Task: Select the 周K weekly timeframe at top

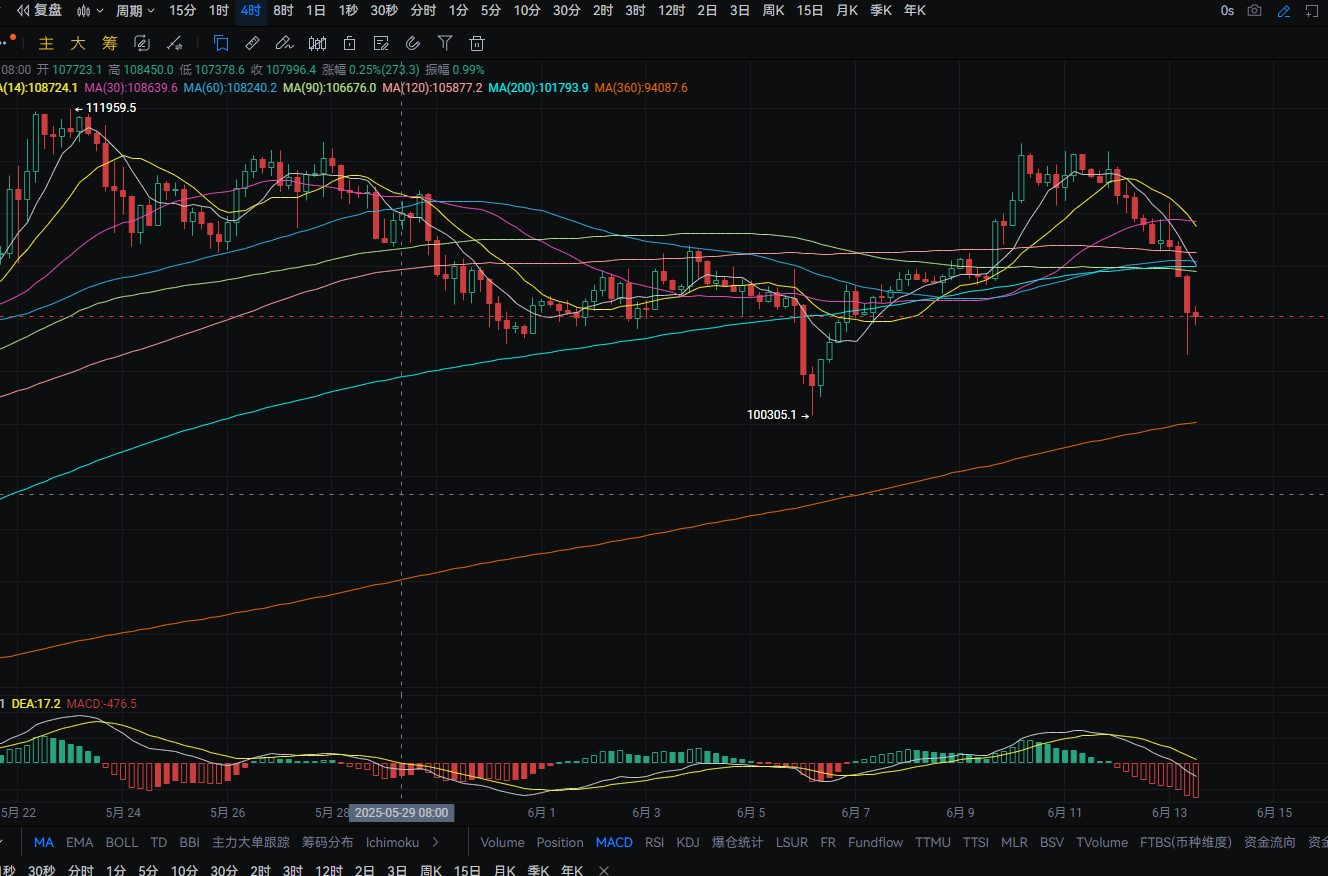Action: (x=773, y=11)
